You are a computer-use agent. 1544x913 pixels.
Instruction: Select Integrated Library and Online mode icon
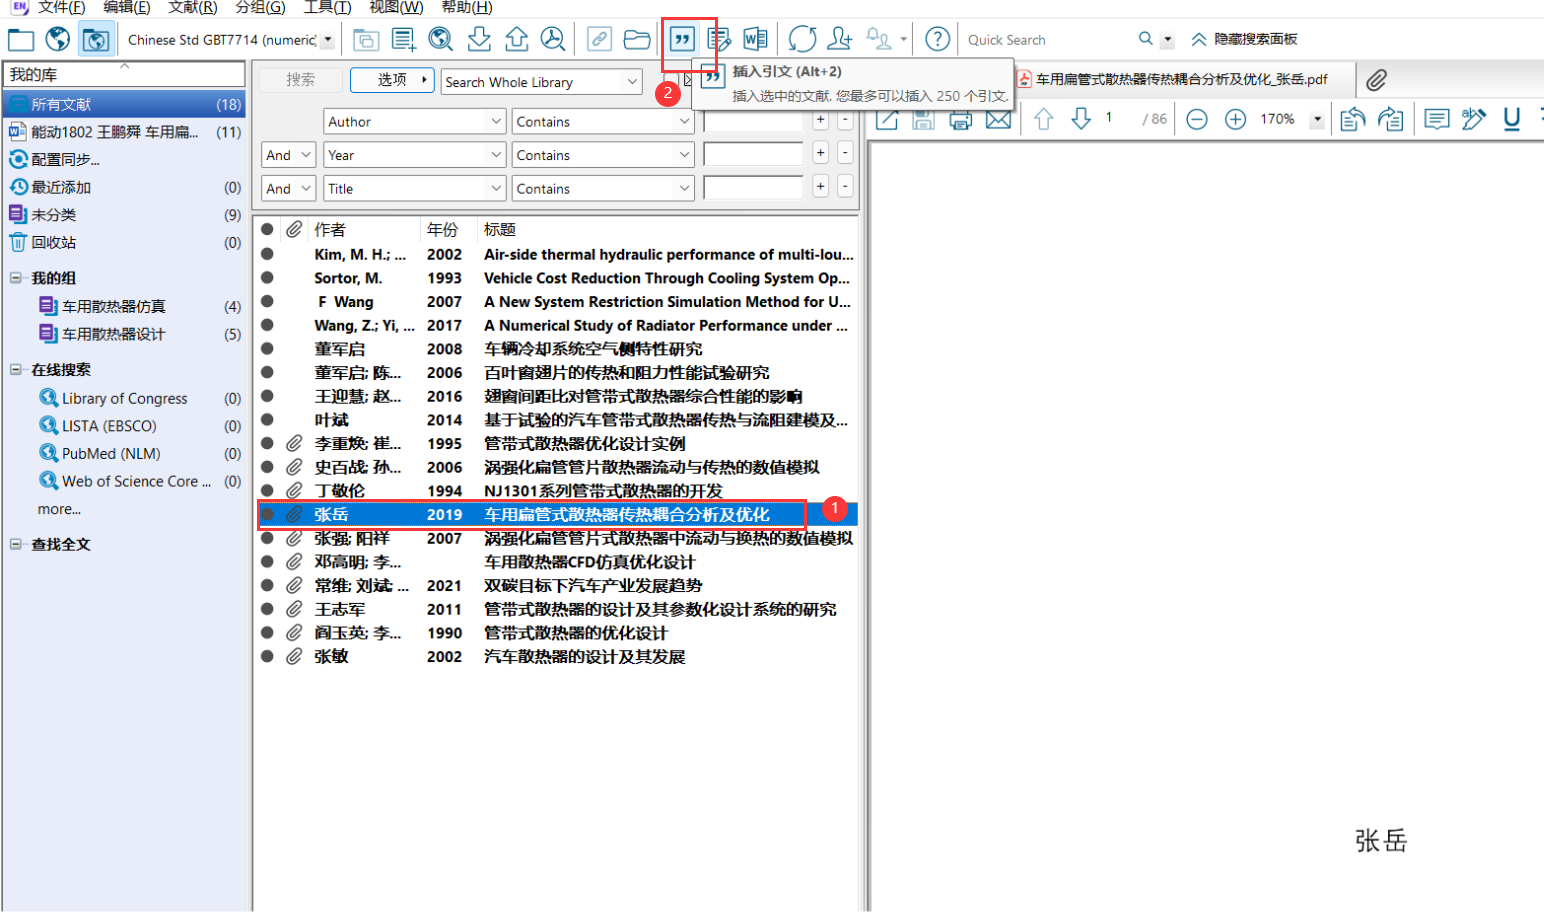[x=96, y=40]
